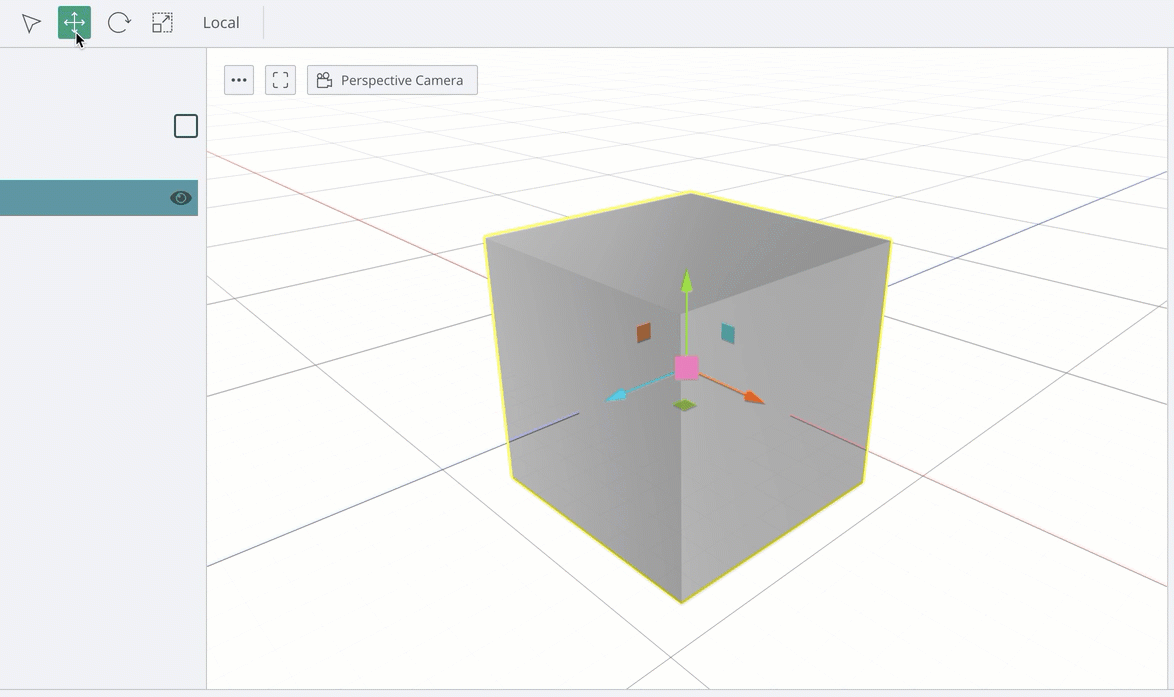The height and width of the screenshot is (697, 1174).
Task: Click the teal plane handle square
Action: click(728, 333)
